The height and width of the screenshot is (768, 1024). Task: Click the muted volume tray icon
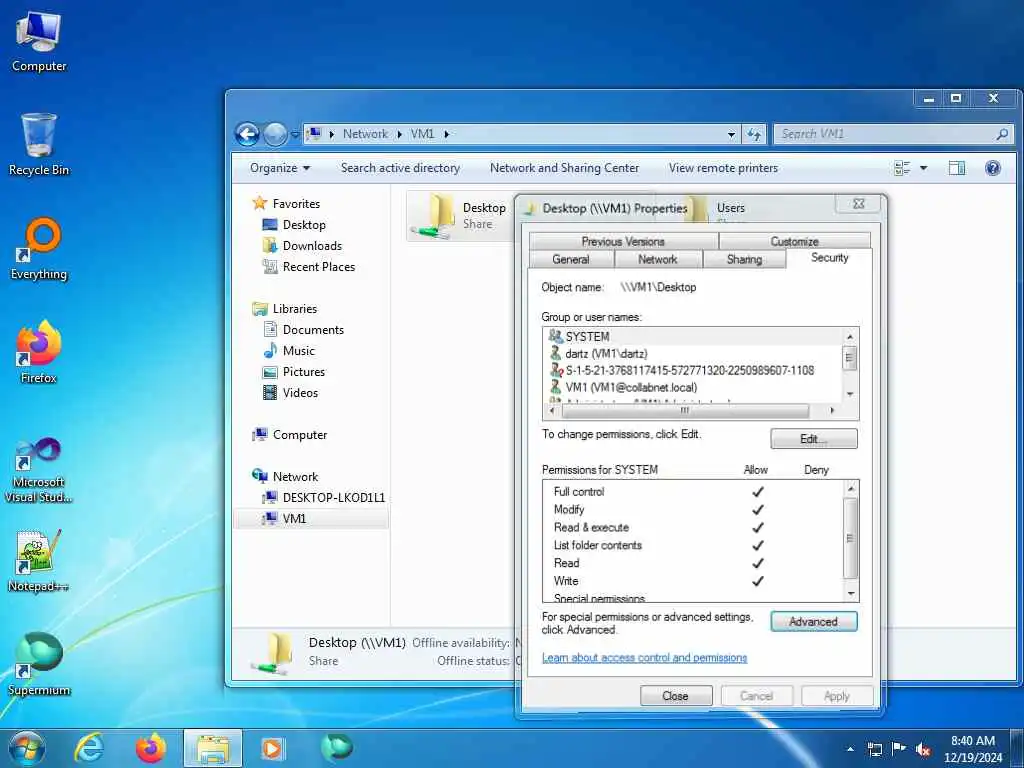tap(923, 749)
